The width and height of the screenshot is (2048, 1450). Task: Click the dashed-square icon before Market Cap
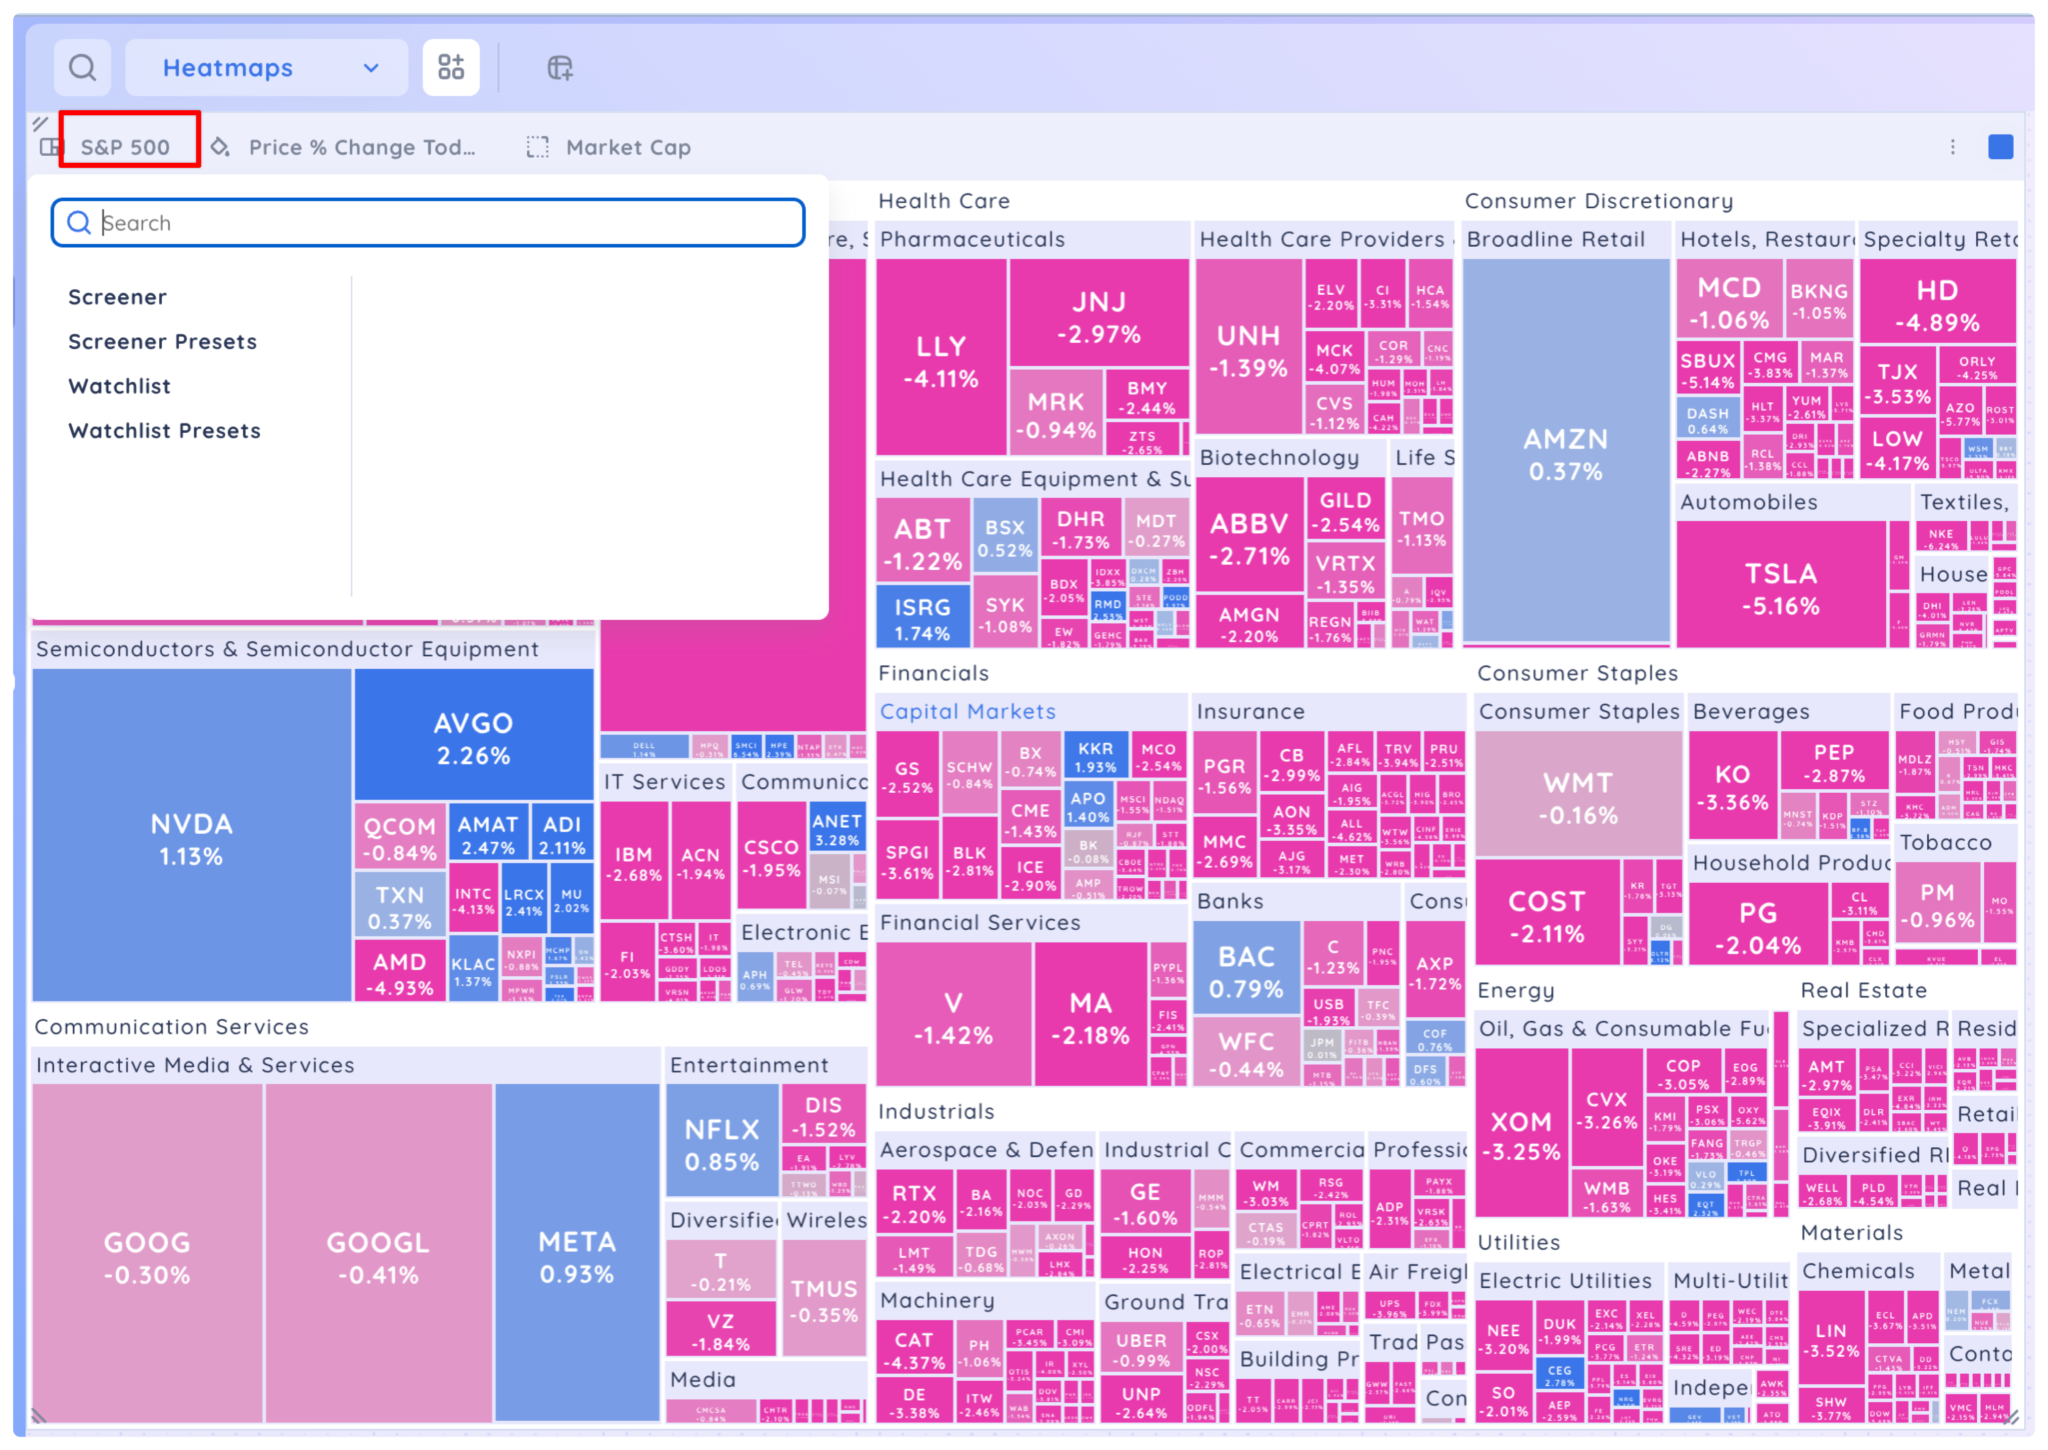point(537,146)
